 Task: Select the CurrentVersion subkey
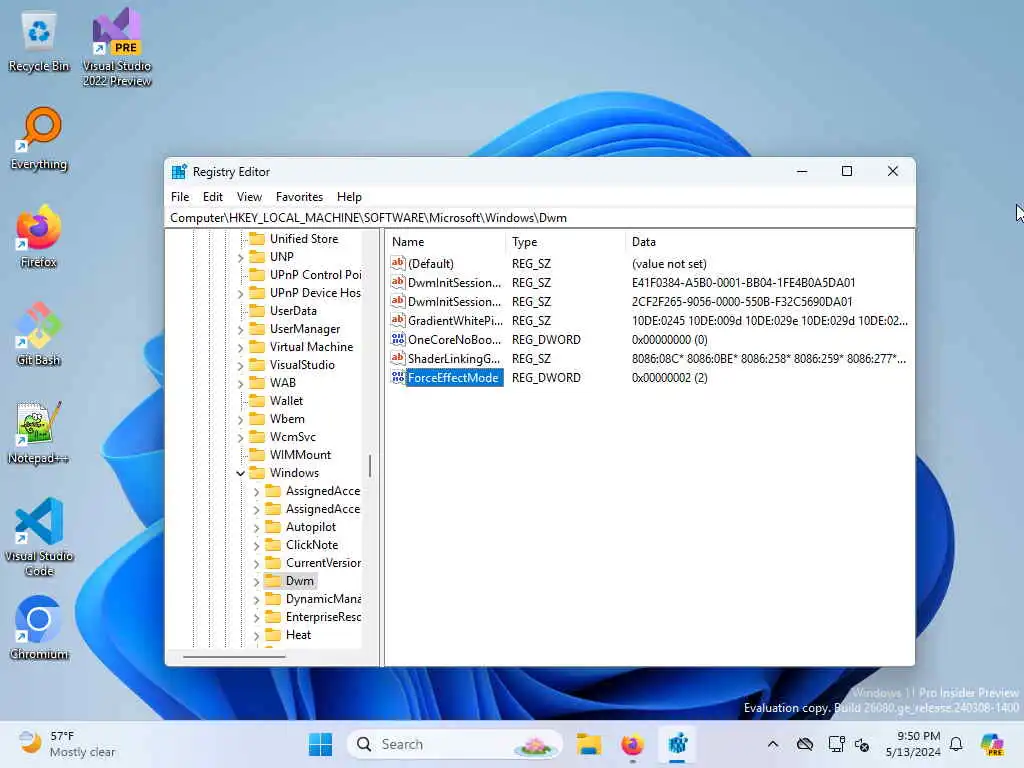tap(323, 563)
